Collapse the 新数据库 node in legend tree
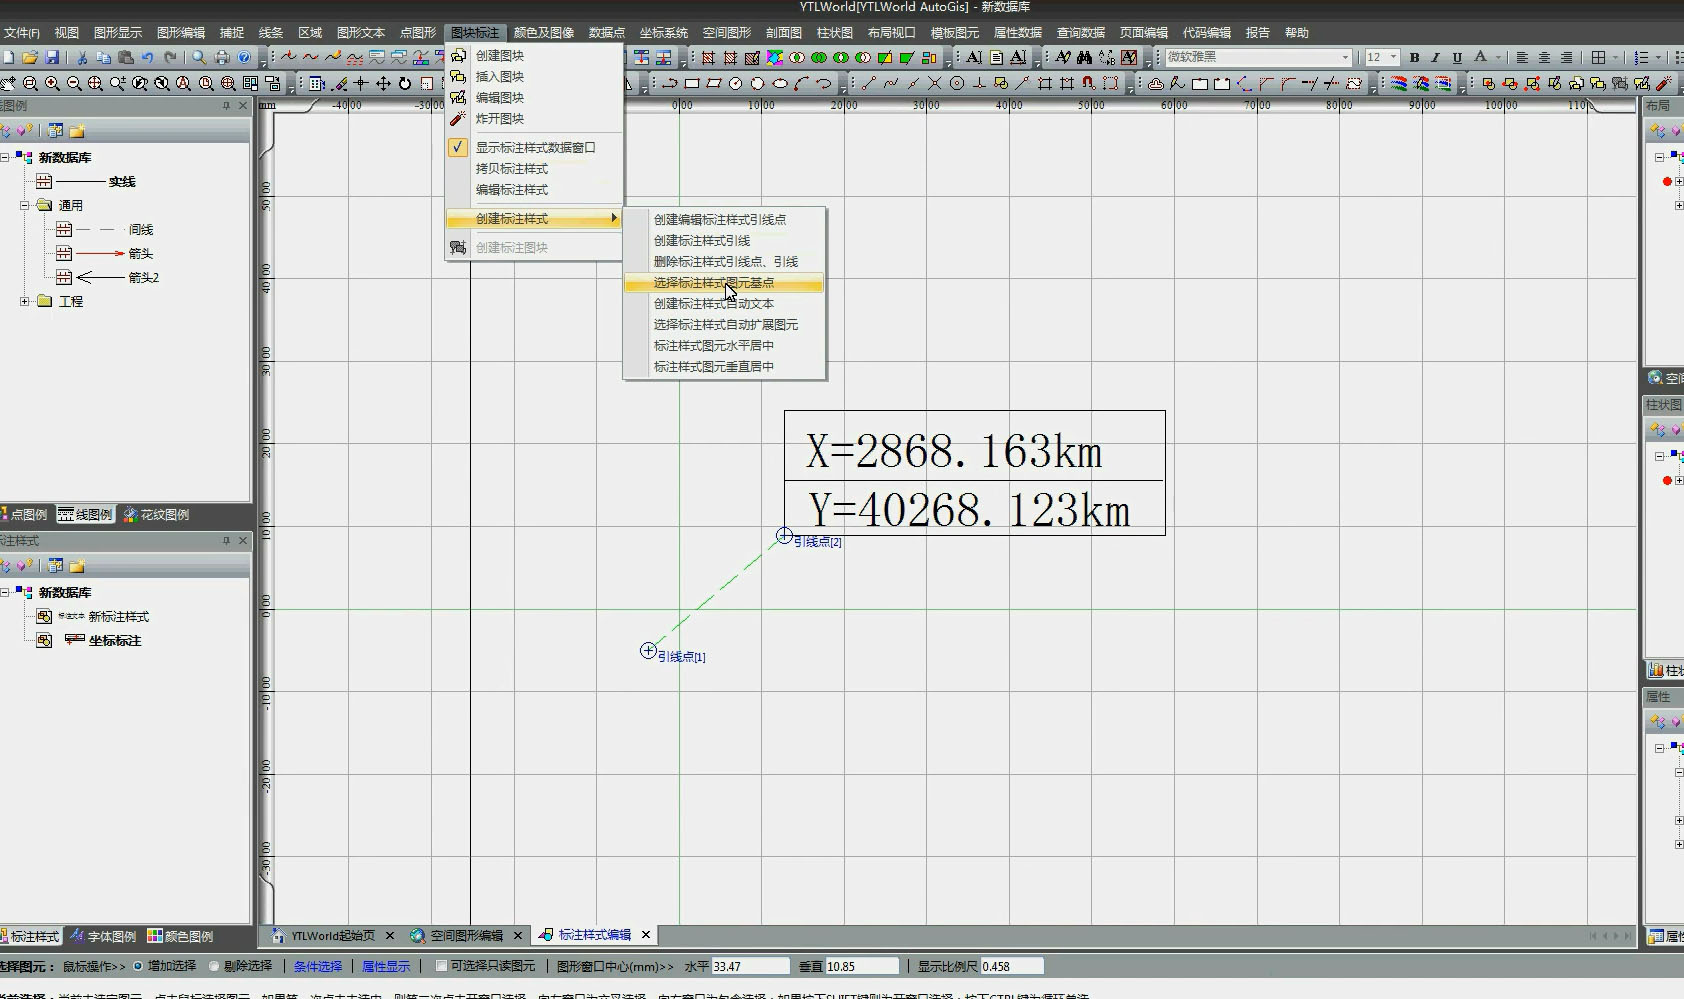1684x999 pixels. click(x=5, y=157)
